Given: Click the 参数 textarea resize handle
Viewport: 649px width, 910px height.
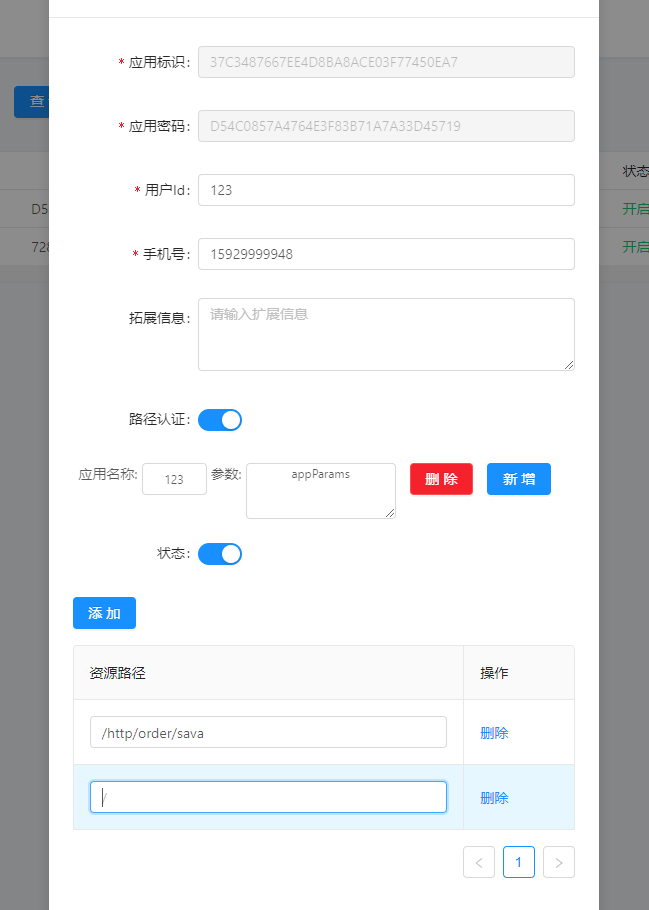Looking at the screenshot, I should [x=390, y=512].
